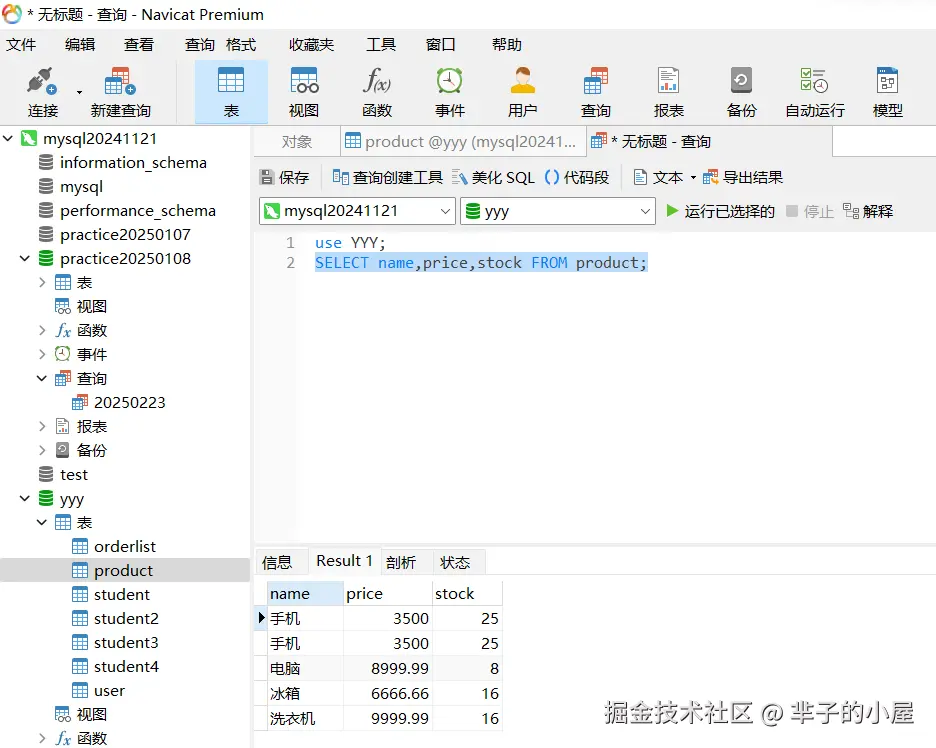Select the practice20250107 database
The height and width of the screenshot is (748, 936).
[x=125, y=235]
